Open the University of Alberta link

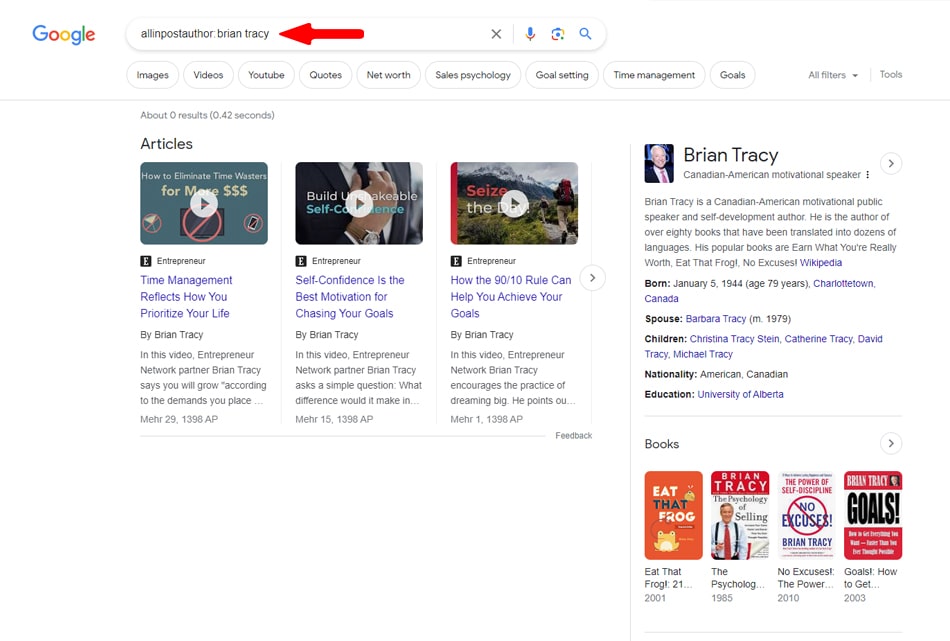tap(740, 394)
